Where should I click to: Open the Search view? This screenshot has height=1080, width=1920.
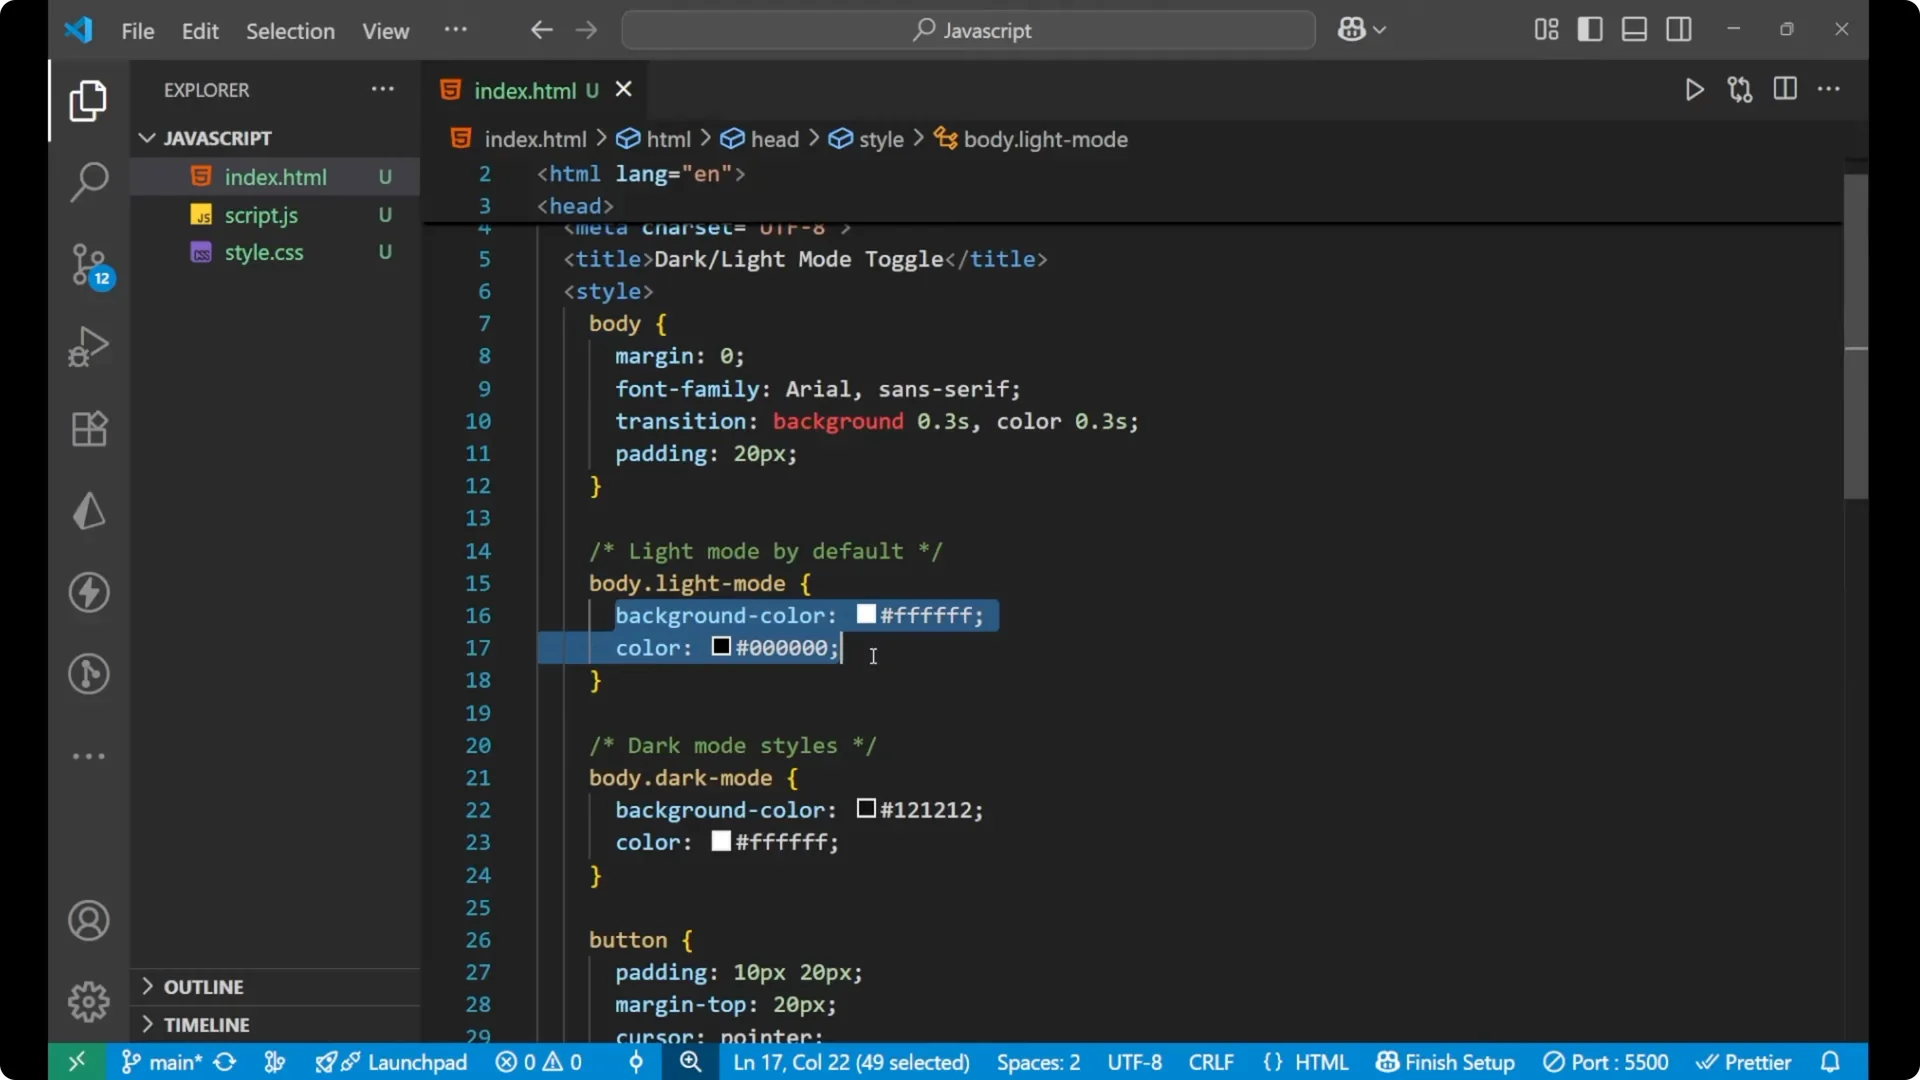pos(89,183)
